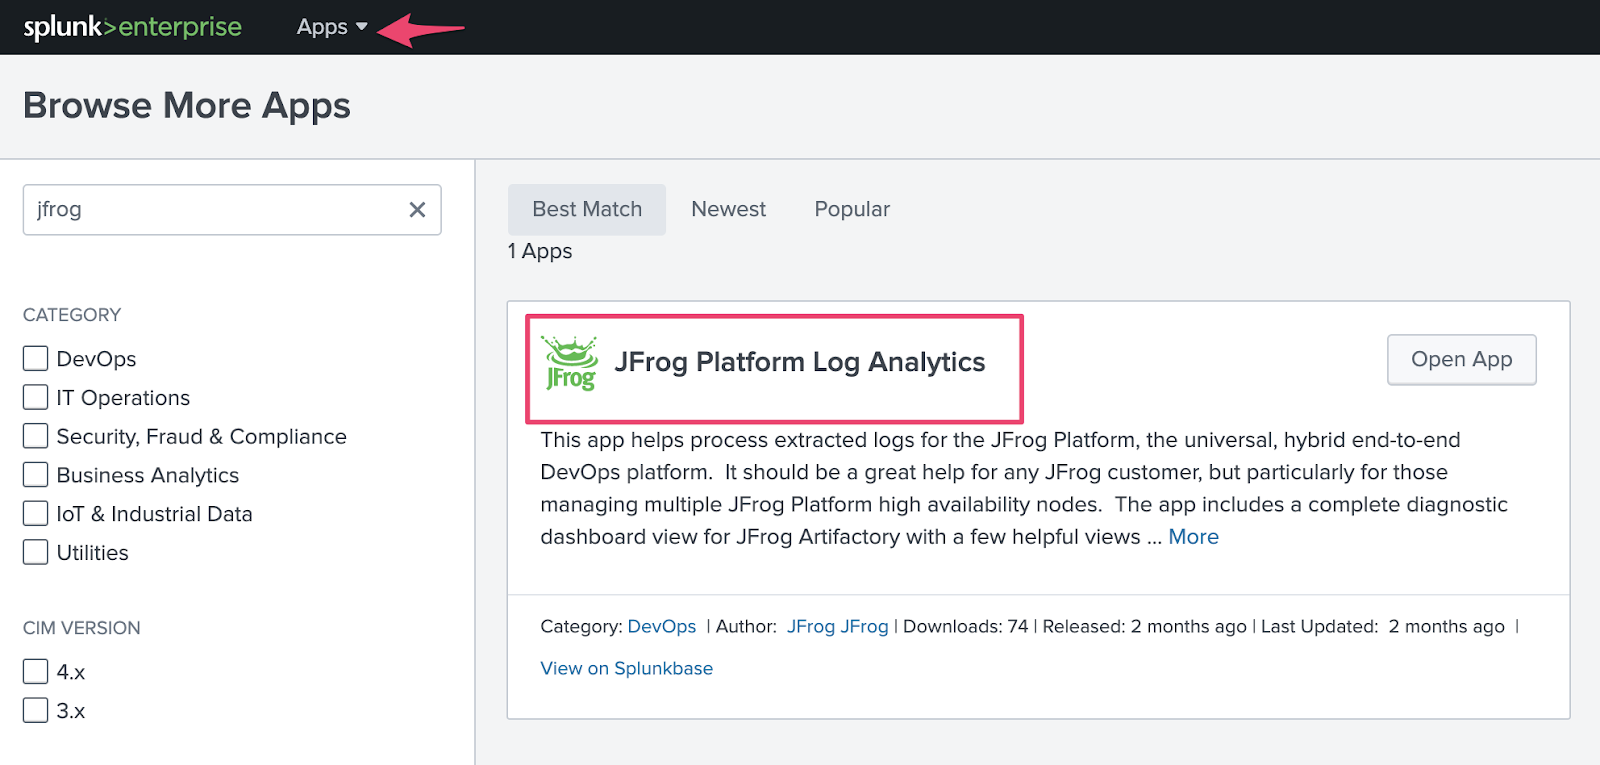Enable the DevOps category checkbox
This screenshot has width=1600, height=765.
coord(36,359)
